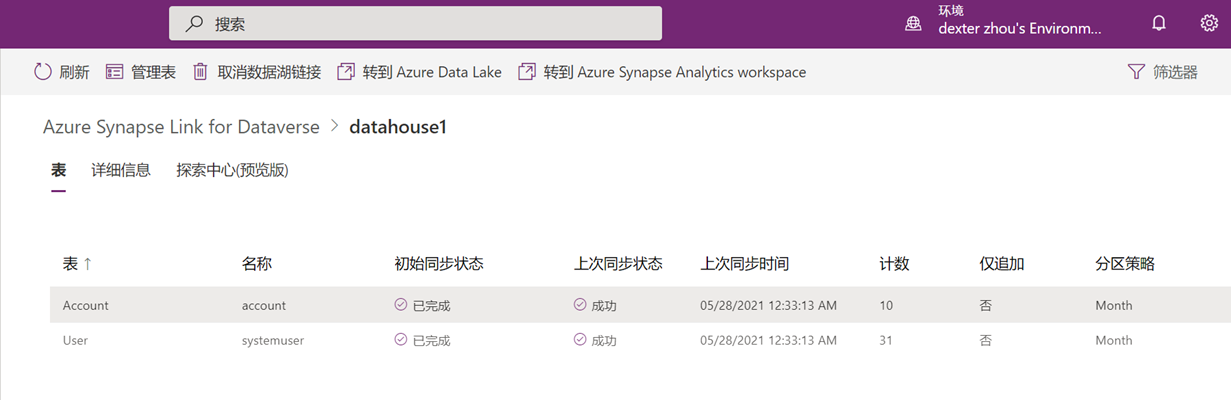Click the breadcrumb chevron before datahouse1
This screenshot has width=1231, height=400.
[334, 127]
